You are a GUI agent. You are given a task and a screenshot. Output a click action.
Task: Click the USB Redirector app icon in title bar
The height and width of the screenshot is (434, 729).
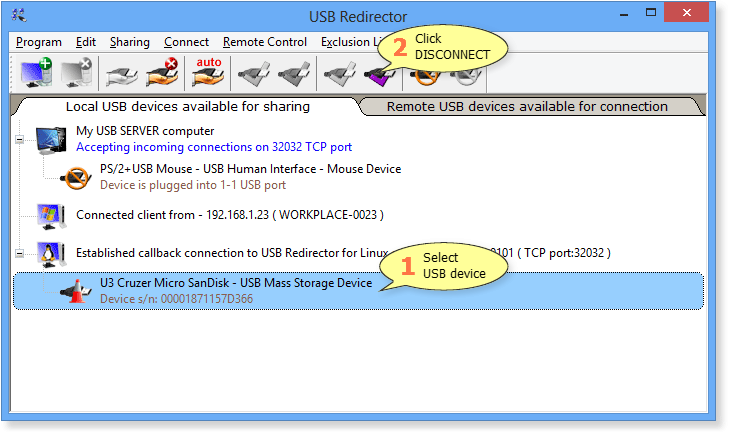coord(19,15)
